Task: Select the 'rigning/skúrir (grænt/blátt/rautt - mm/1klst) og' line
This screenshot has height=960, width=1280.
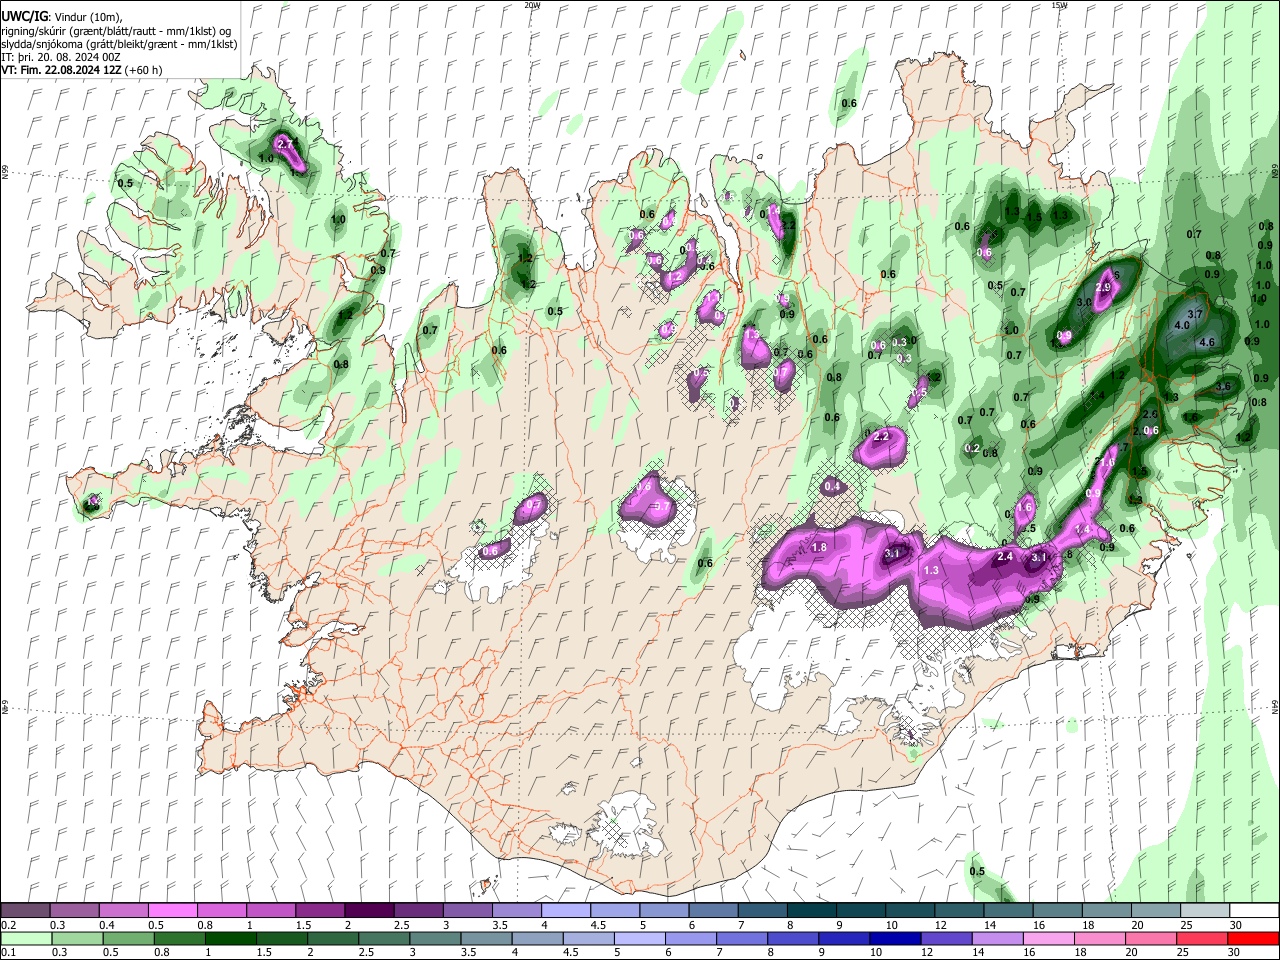Action: click(x=116, y=31)
